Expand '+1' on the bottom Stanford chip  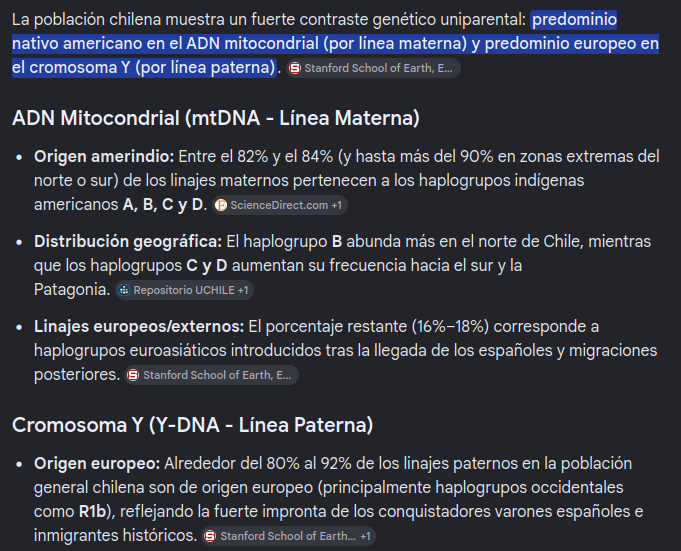coord(365,537)
